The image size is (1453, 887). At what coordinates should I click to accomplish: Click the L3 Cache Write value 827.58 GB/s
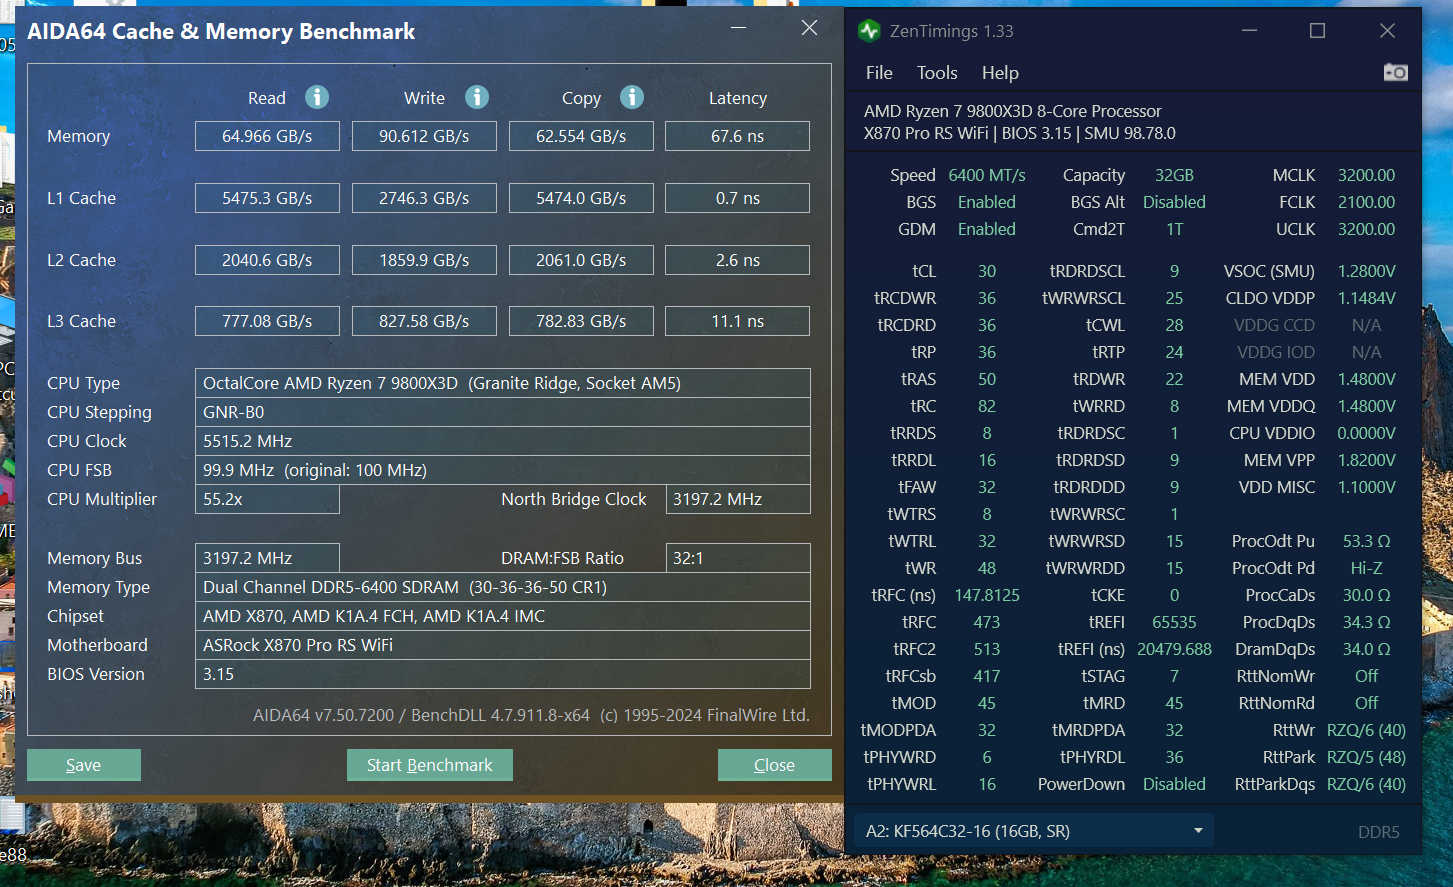point(424,321)
